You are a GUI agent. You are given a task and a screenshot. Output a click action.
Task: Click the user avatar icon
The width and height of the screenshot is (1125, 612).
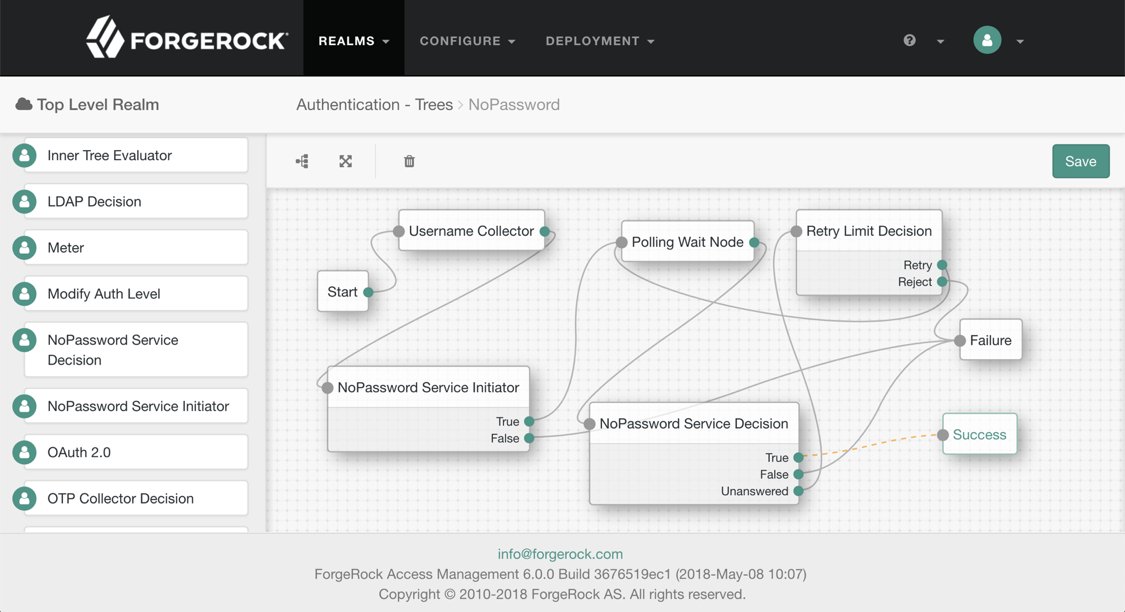[x=987, y=40]
